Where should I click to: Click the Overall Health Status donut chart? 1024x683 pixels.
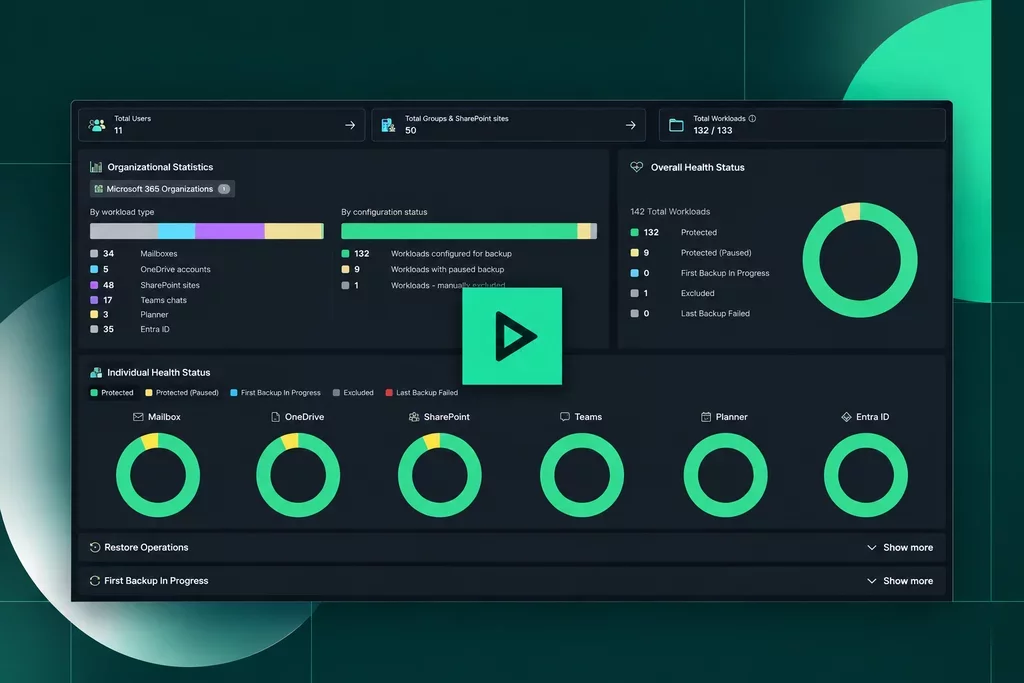point(860,260)
